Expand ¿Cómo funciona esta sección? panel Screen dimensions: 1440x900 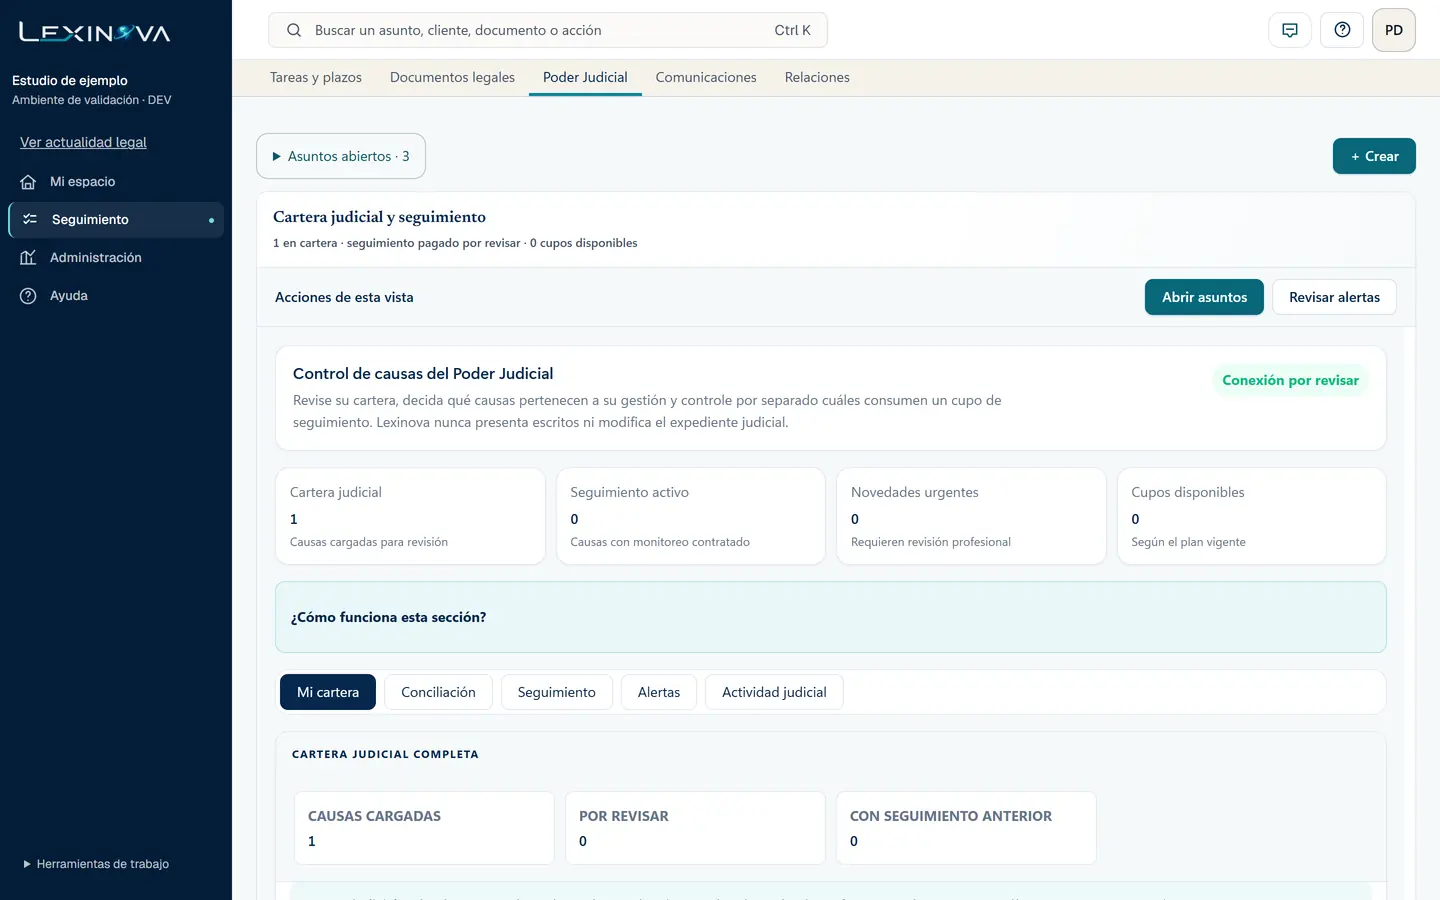click(830, 617)
